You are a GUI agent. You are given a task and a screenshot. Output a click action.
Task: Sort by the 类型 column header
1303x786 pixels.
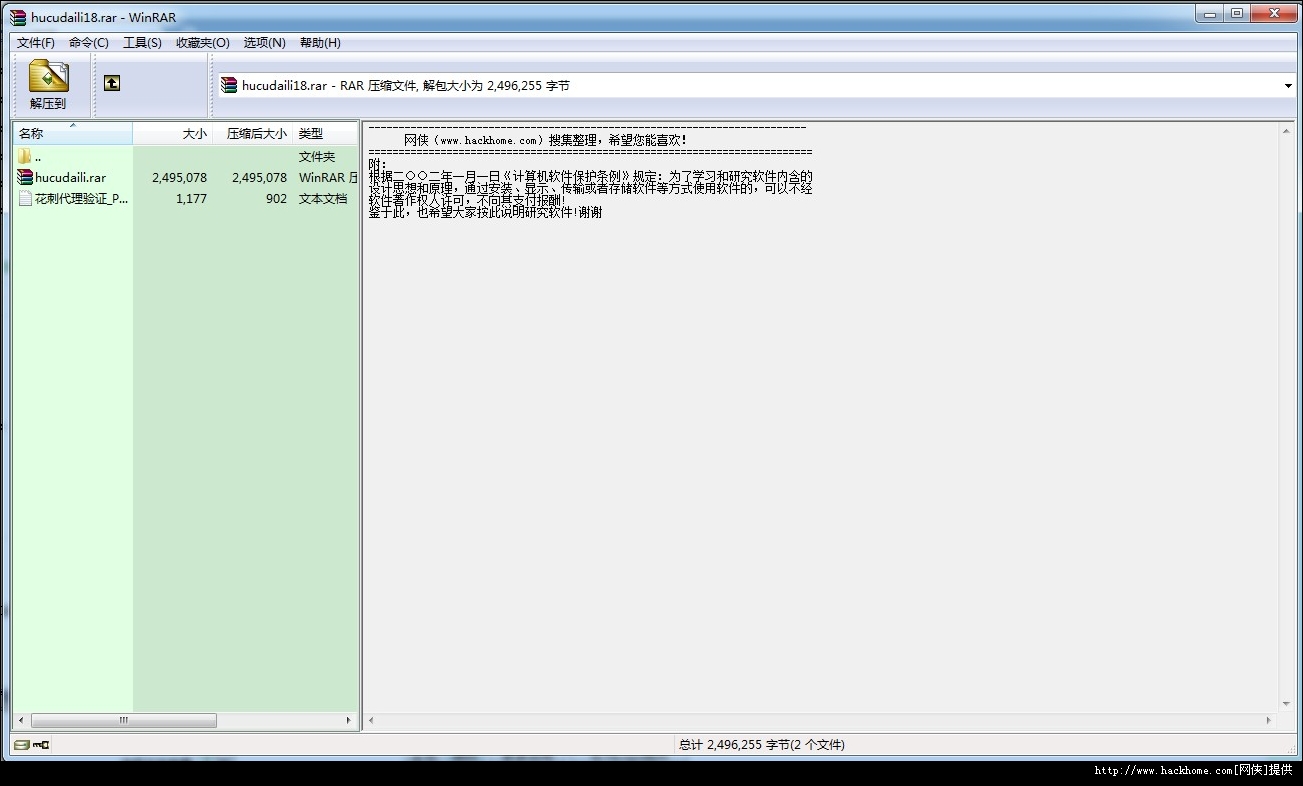[325, 133]
